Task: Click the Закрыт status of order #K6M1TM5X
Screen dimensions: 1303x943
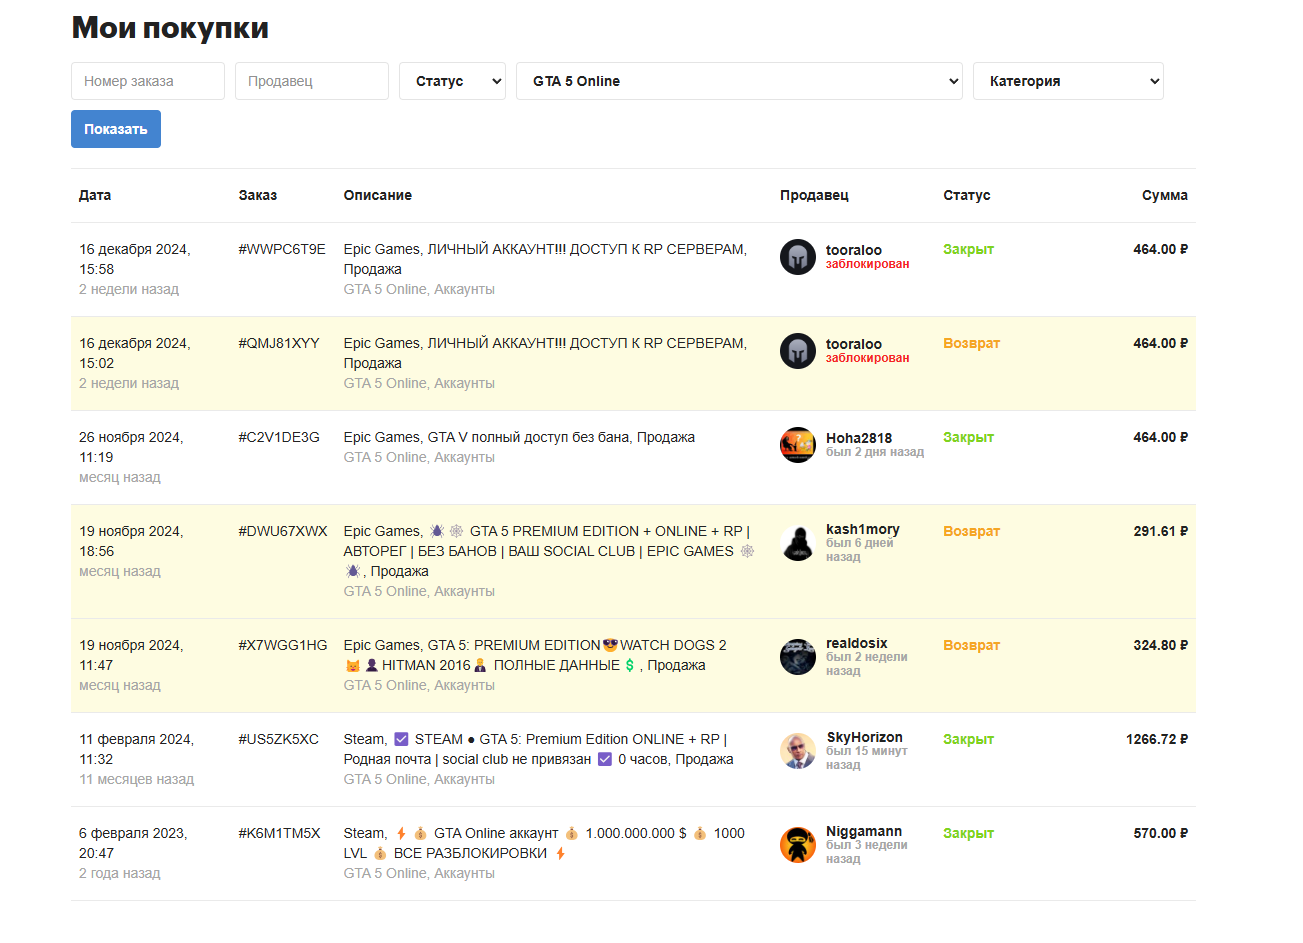Action: tap(968, 833)
